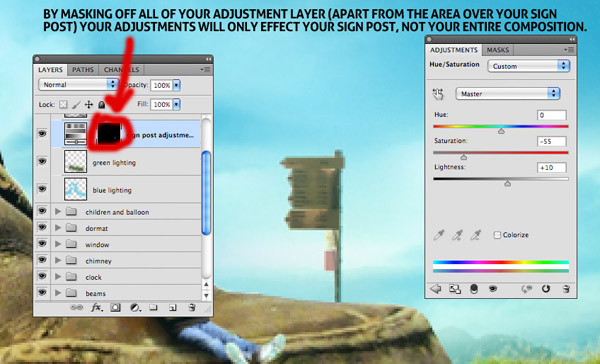Lock image pixels brush icon
This screenshot has height=364, width=600.
pos(76,104)
